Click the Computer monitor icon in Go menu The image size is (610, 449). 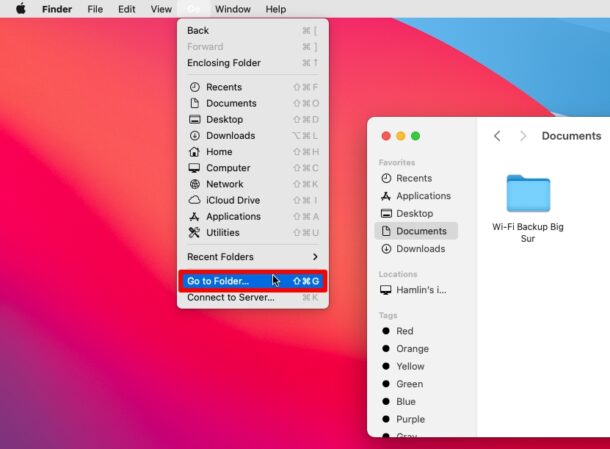[x=194, y=168]
